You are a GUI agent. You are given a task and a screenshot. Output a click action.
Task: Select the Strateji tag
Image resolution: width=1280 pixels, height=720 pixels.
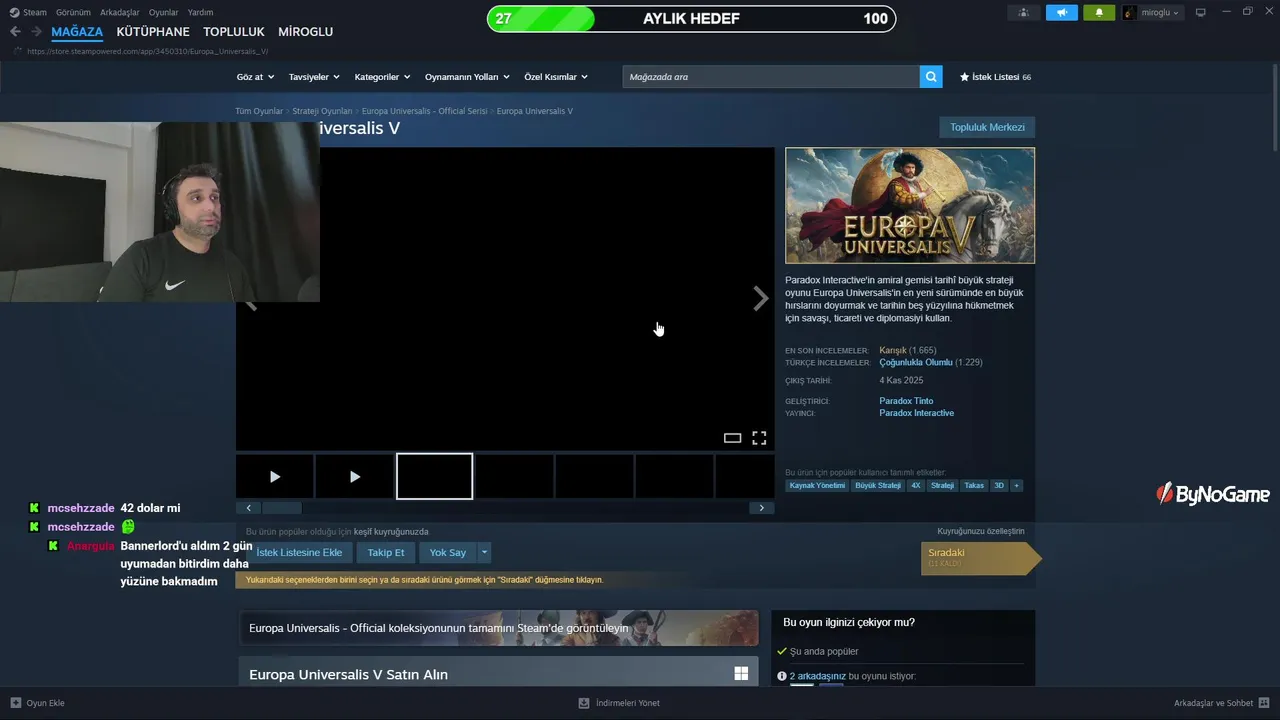pos(942,486)
